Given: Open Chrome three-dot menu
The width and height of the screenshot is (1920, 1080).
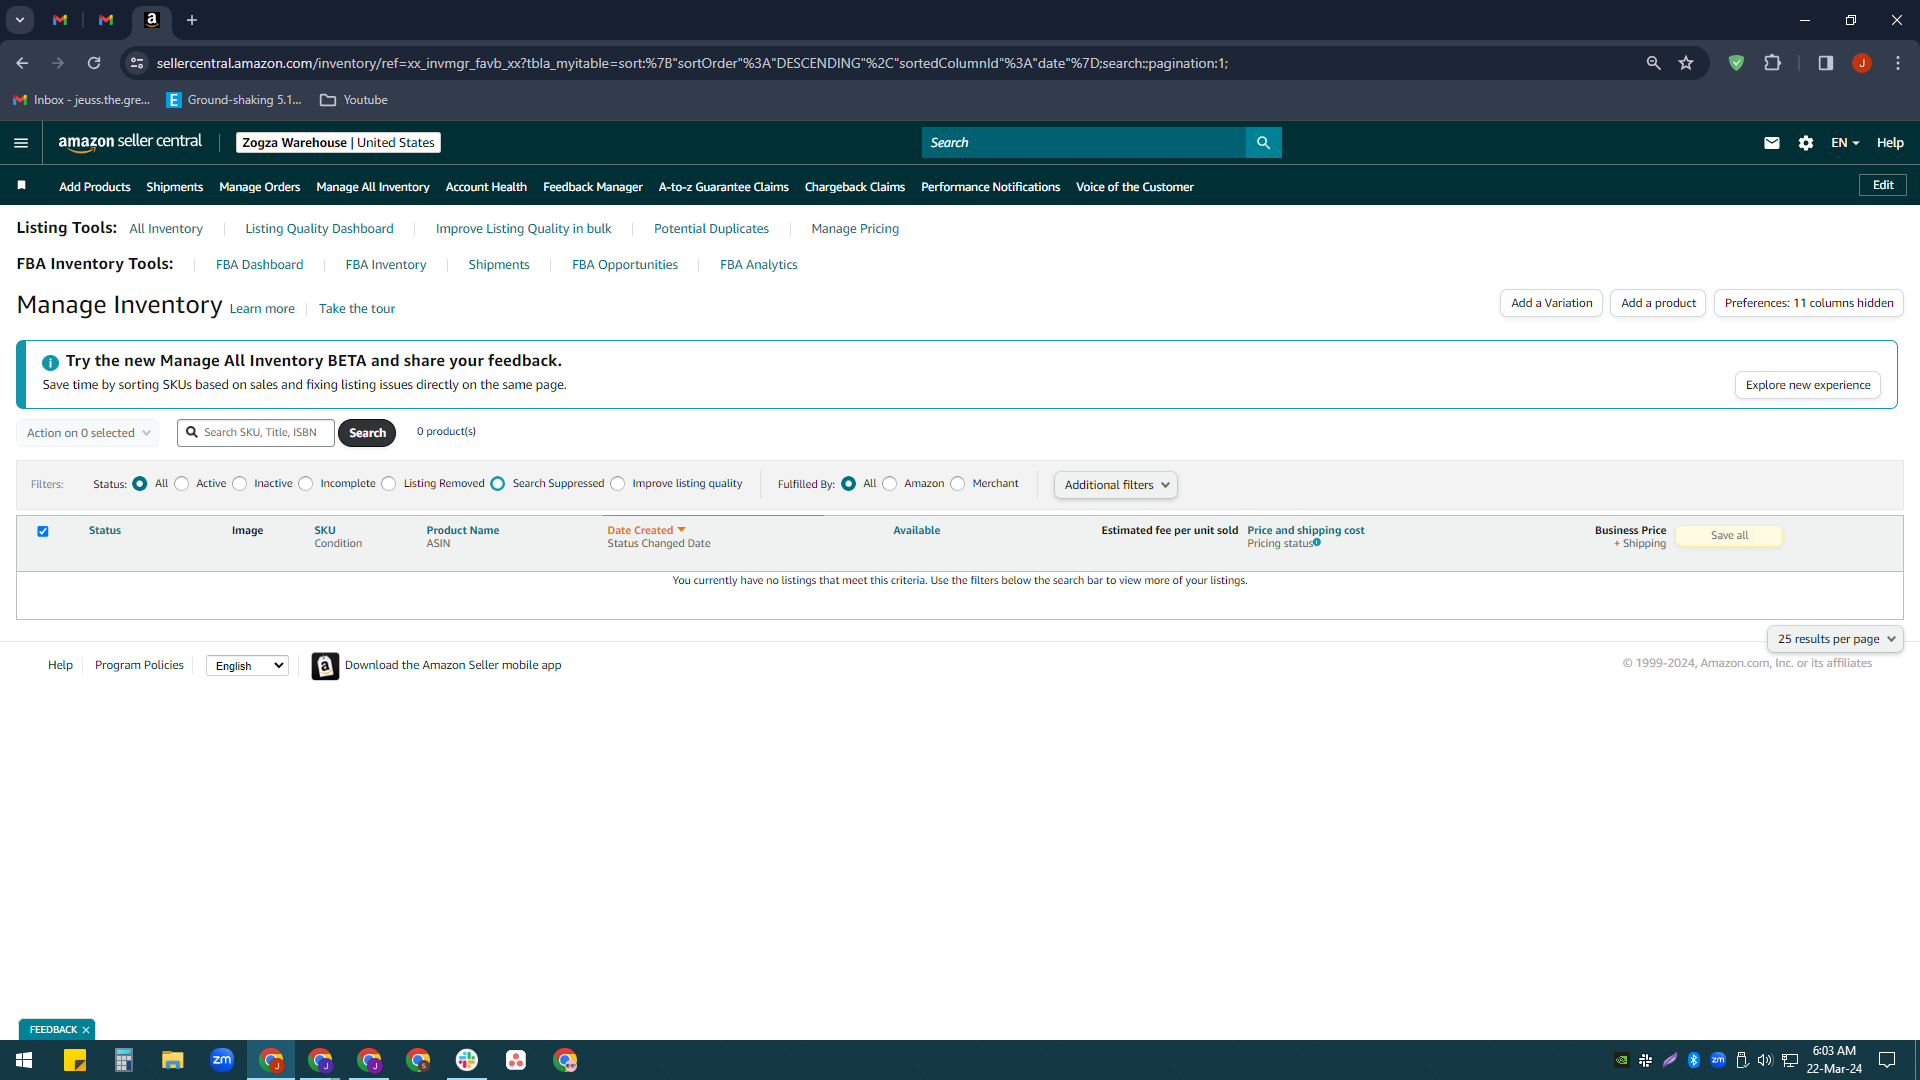Looking at the screenshot, I should point(1897,63).
